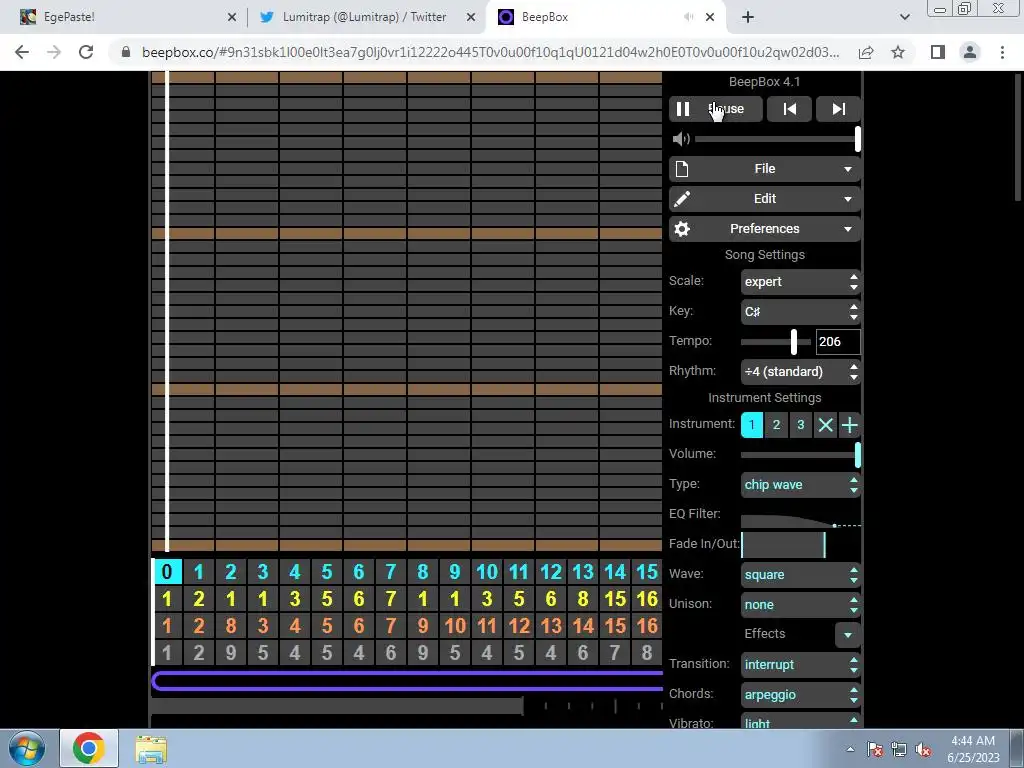Viewport: 1024px width, 768px height.
Task: Open the Rhythm dropdown
Action: 801,372
